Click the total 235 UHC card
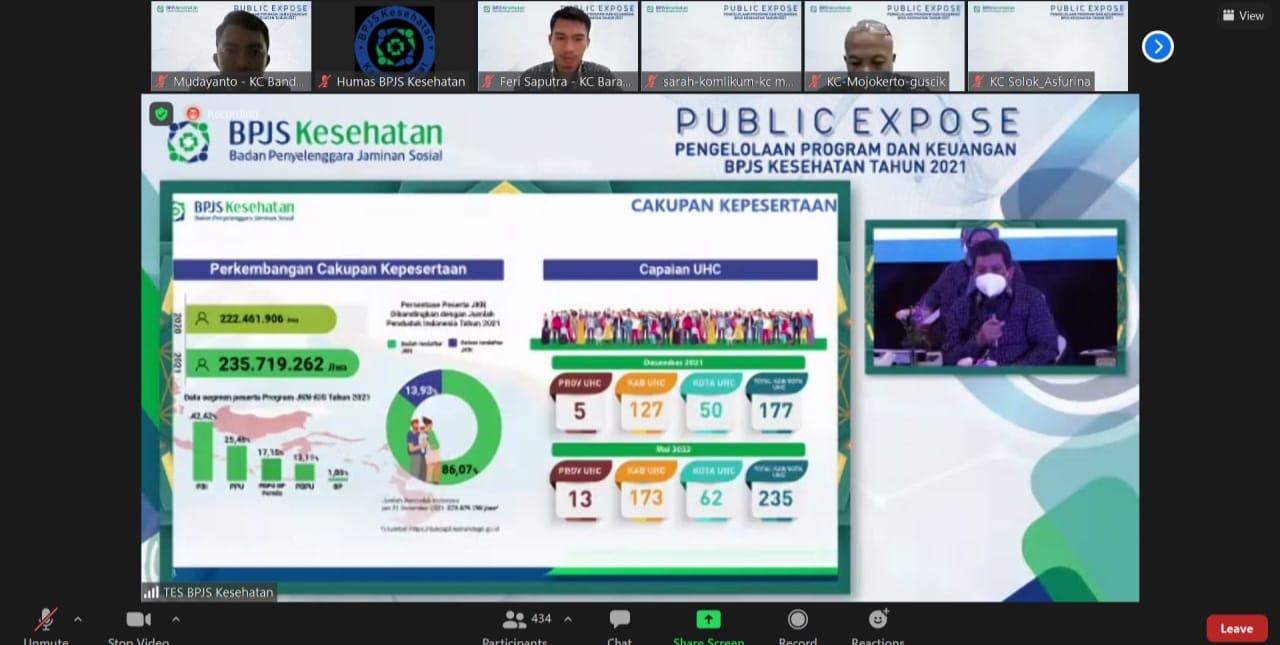 tap(775, 489)
